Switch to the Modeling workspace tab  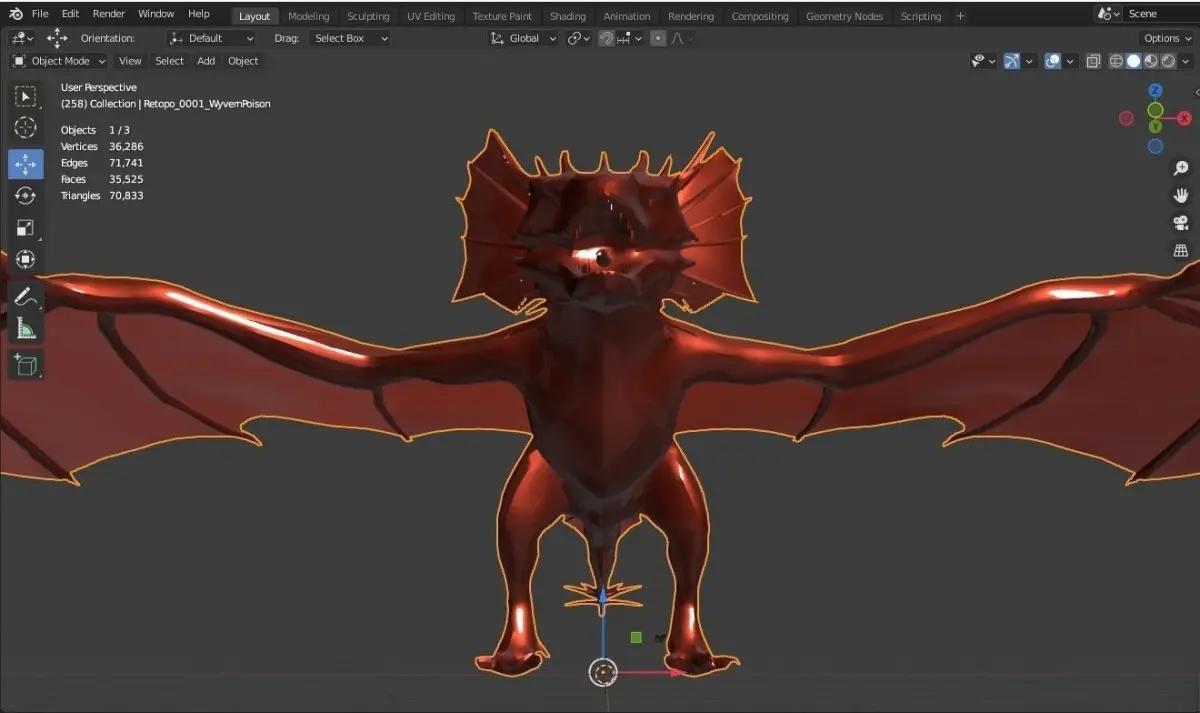click(309, 16)
